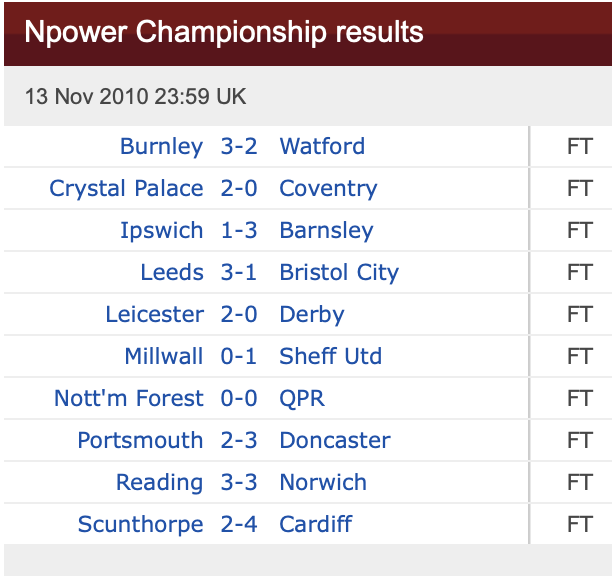This screenshot has width=612, height=578.
Task: Open the Burnley team link
Action: (x=161, y=147)
